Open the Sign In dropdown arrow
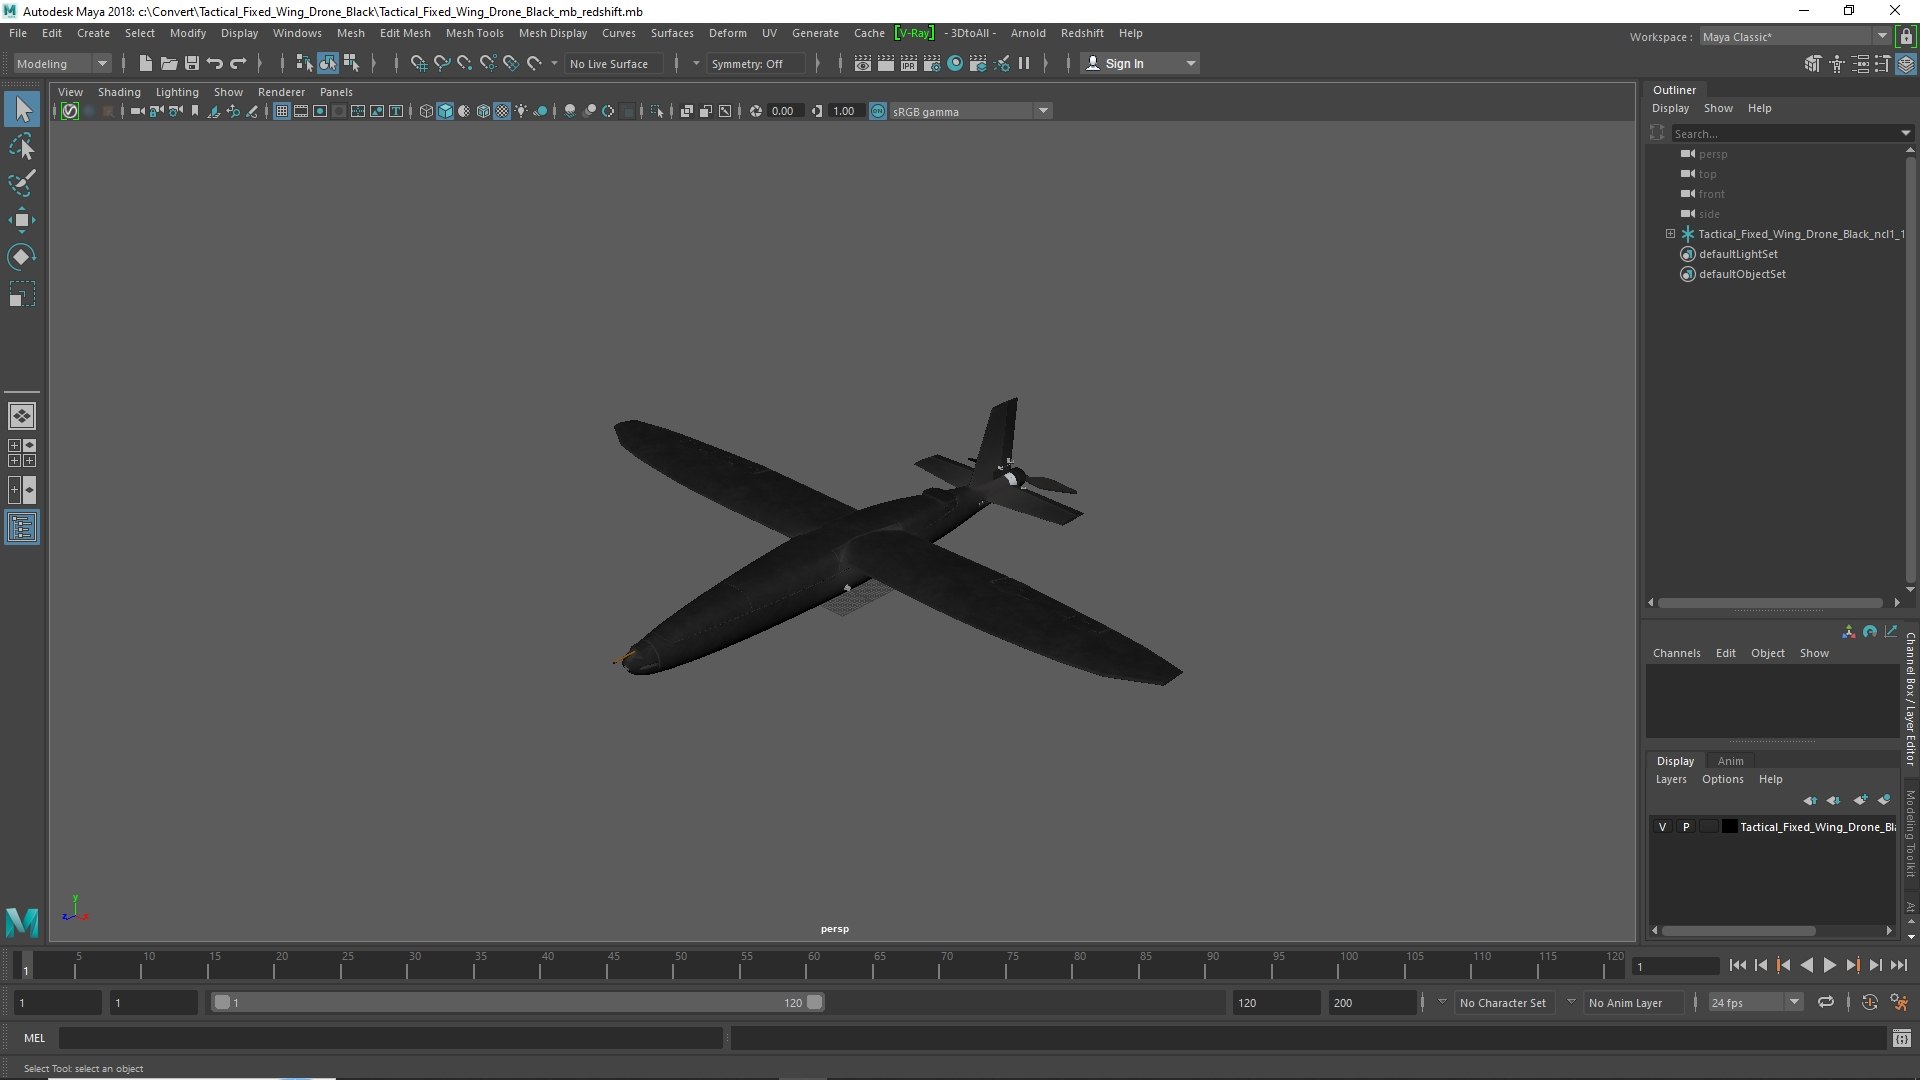 [x=1190, y=63]
